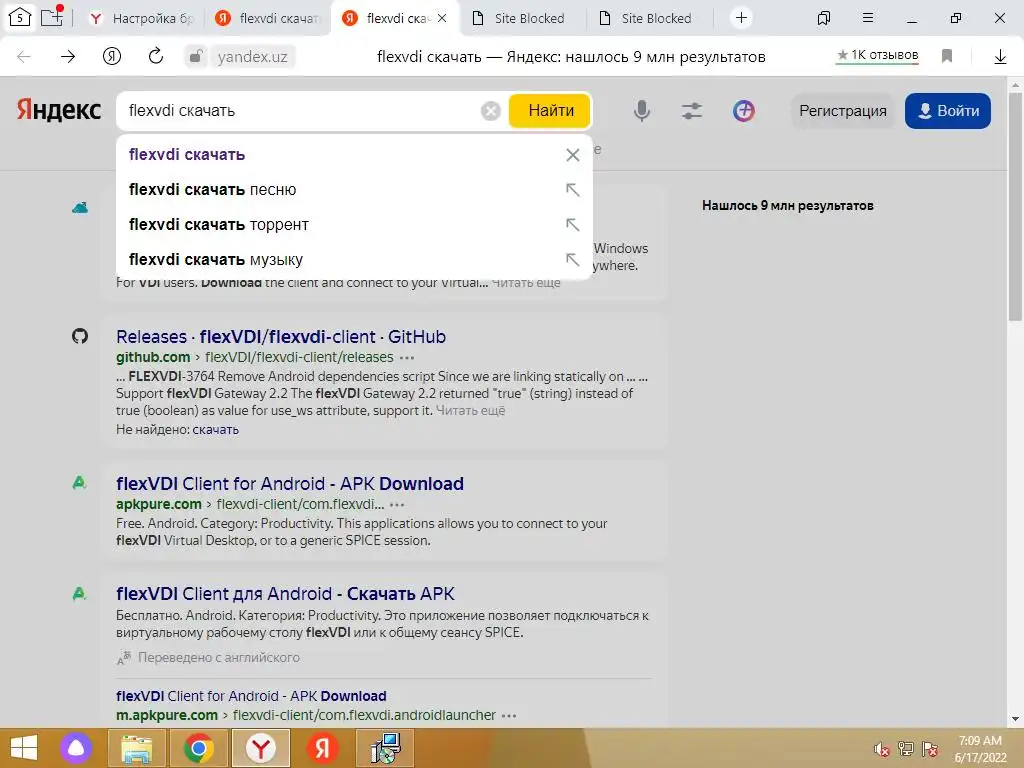Click the scrollbar down arrow
The width and height of the screenshot is (1024, 768).
tap(1015, 720)
